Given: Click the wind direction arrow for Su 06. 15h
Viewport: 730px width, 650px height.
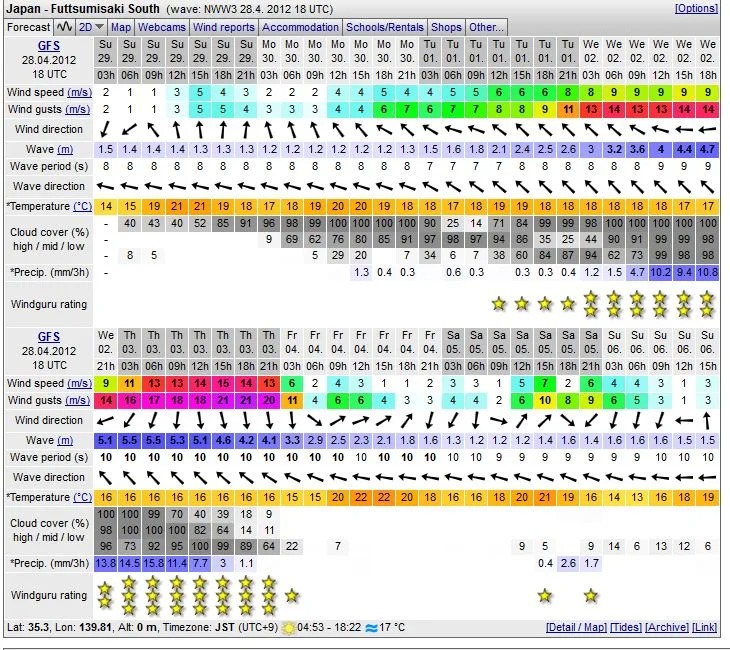Looking at the screenshot, I should pos(707,420).
